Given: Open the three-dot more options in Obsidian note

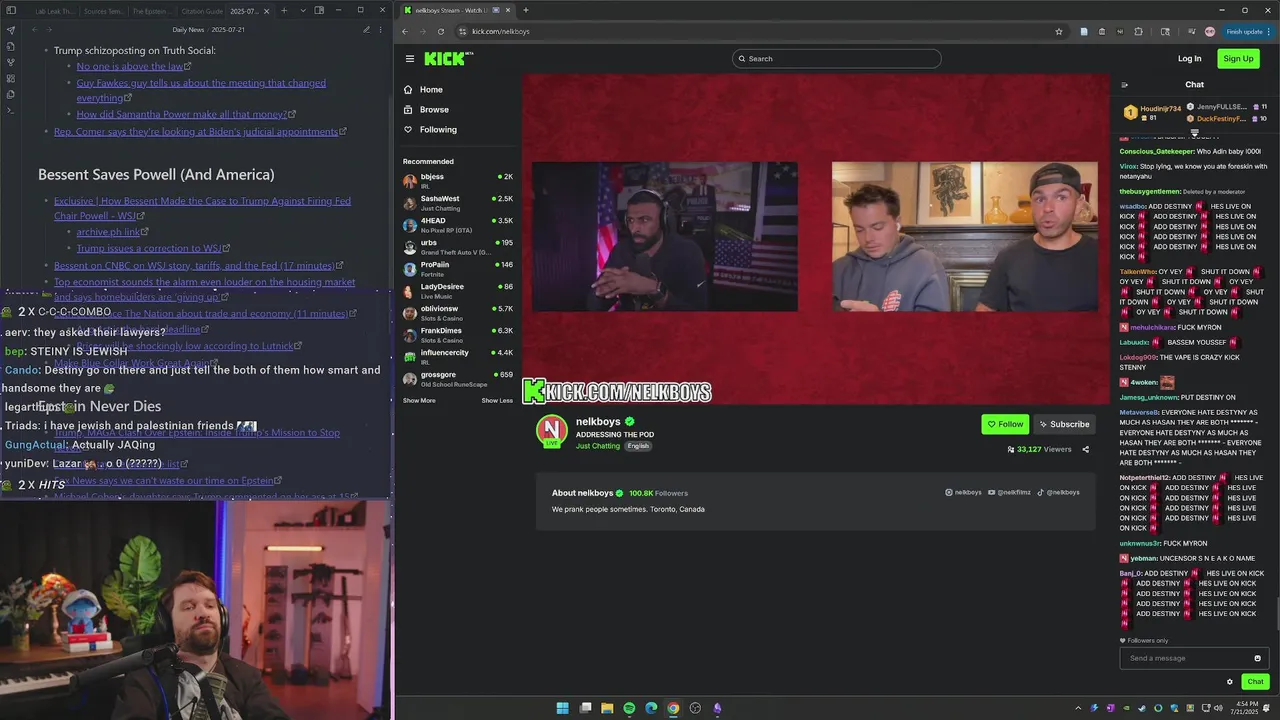Looking at the screenshot, I should click(x=382, y=30).
